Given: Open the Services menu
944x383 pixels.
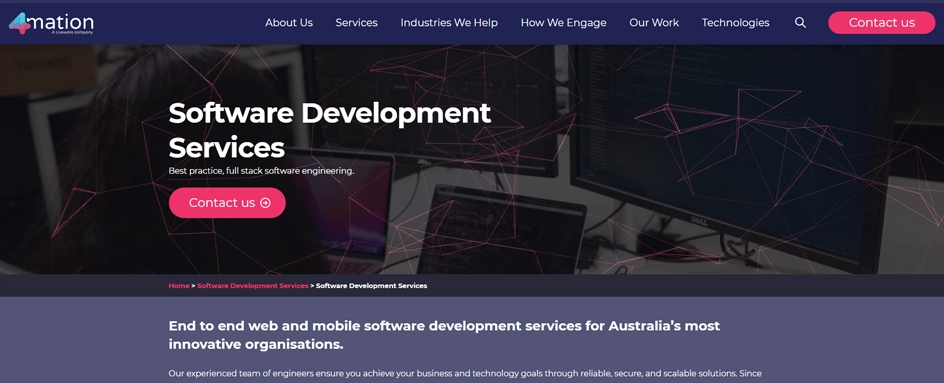Looking at the screenshot, I should tap(356, 23).
